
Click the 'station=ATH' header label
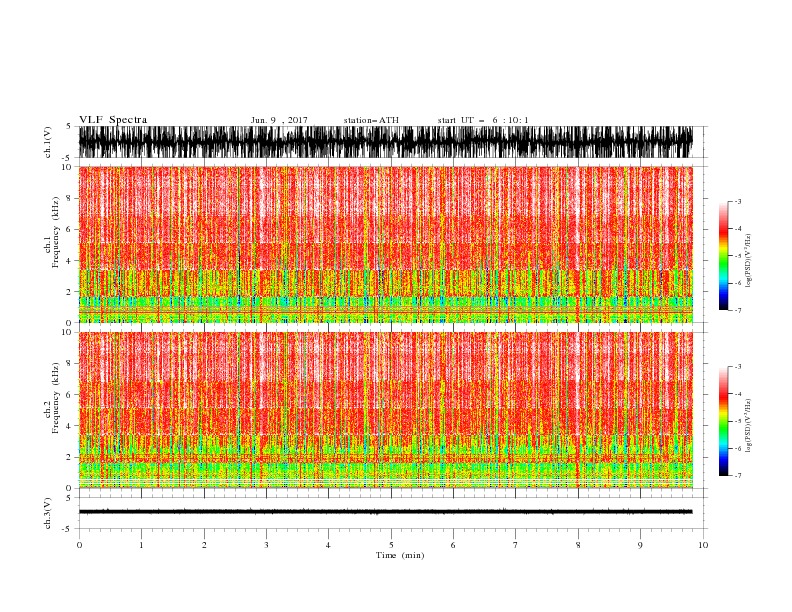click(x=371, y=120)
